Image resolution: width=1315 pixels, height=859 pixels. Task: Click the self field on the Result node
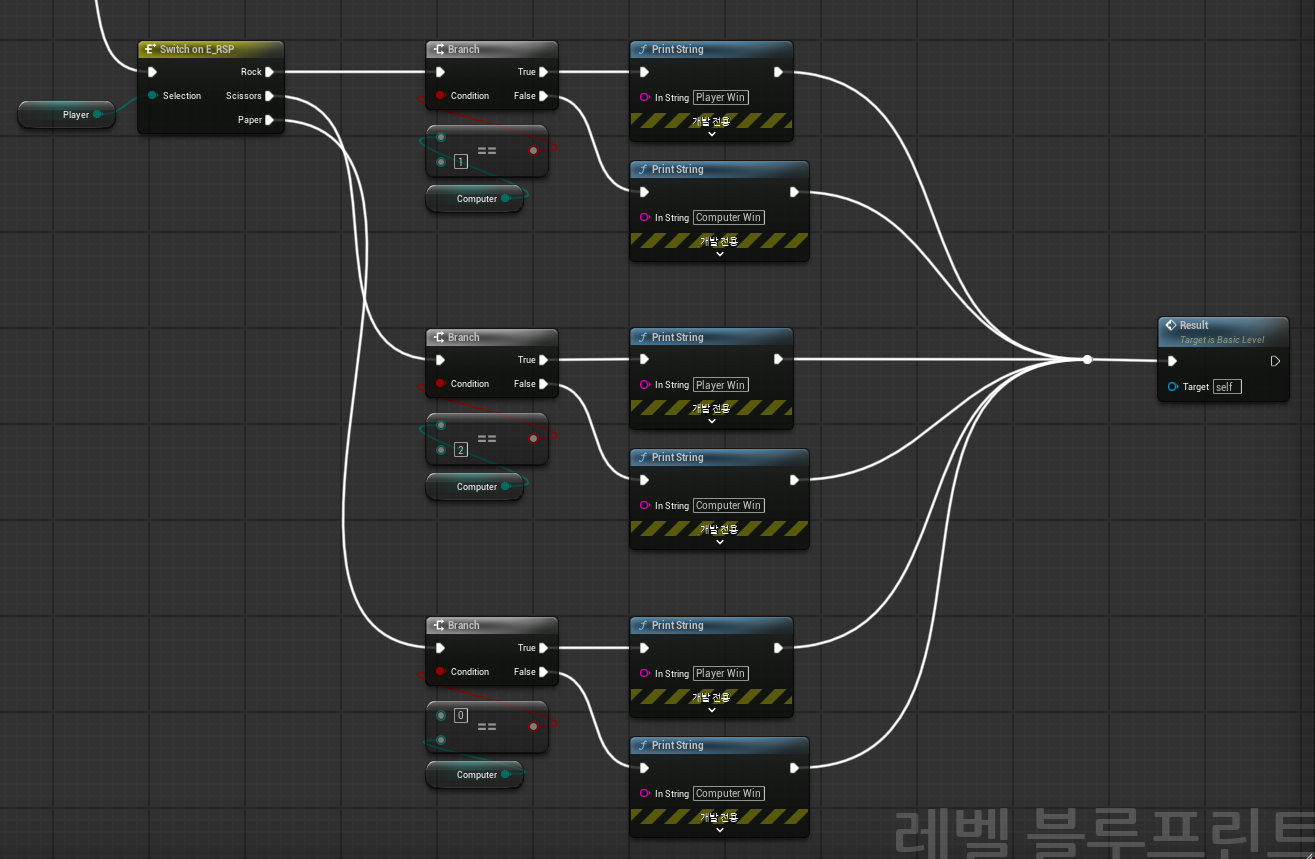1227,387
